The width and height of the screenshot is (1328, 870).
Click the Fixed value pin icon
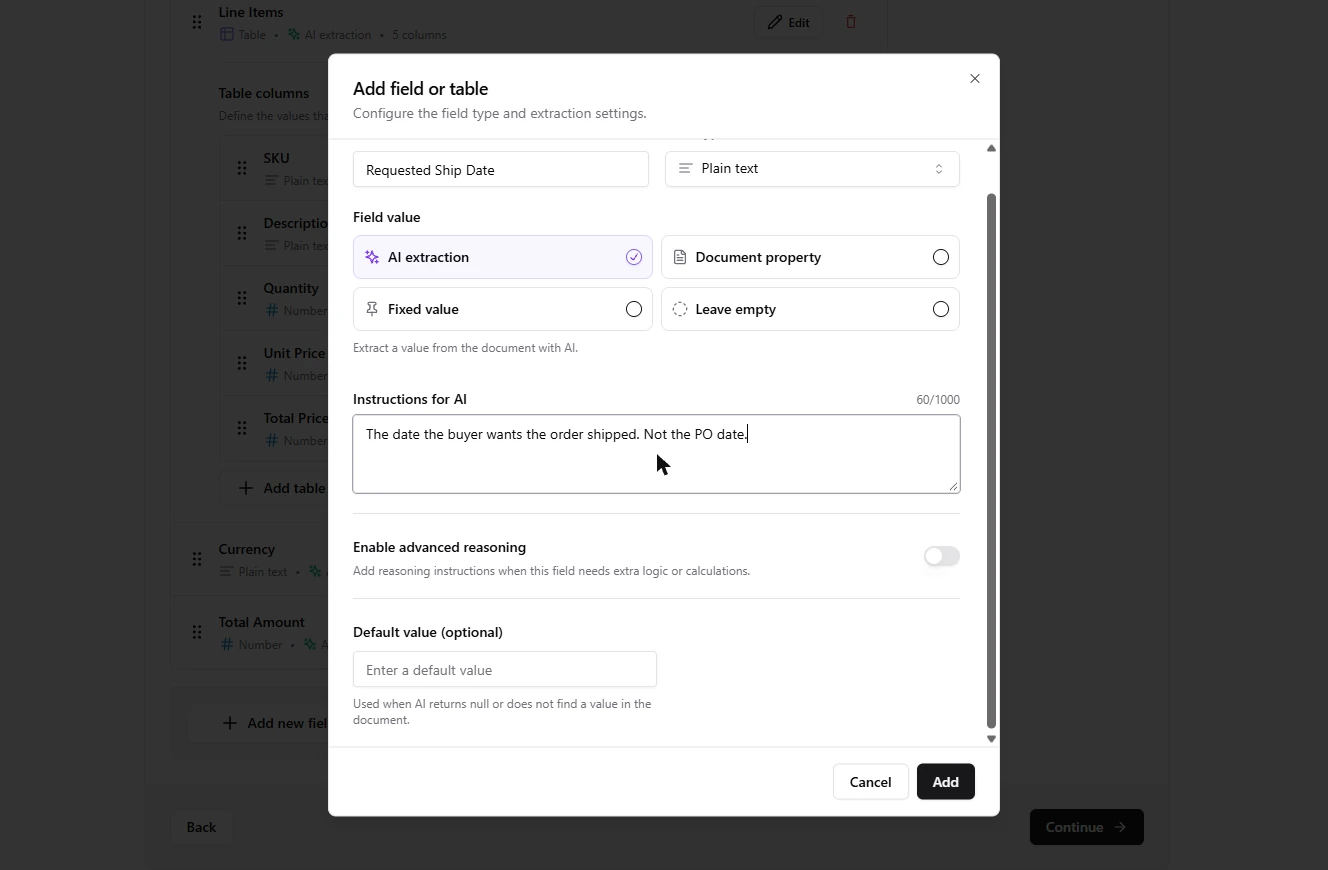point(372,309)
